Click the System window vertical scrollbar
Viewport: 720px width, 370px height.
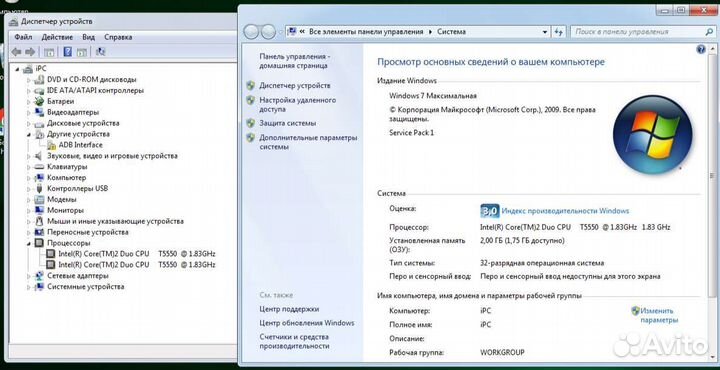point(713,201)
